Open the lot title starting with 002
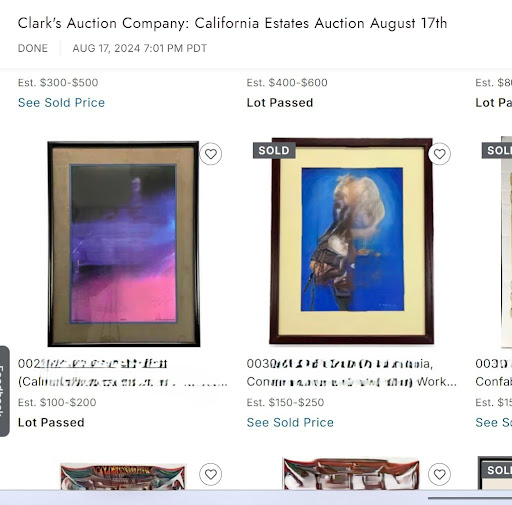The height and width of the screenshot is (505, 512). [123, 372]
